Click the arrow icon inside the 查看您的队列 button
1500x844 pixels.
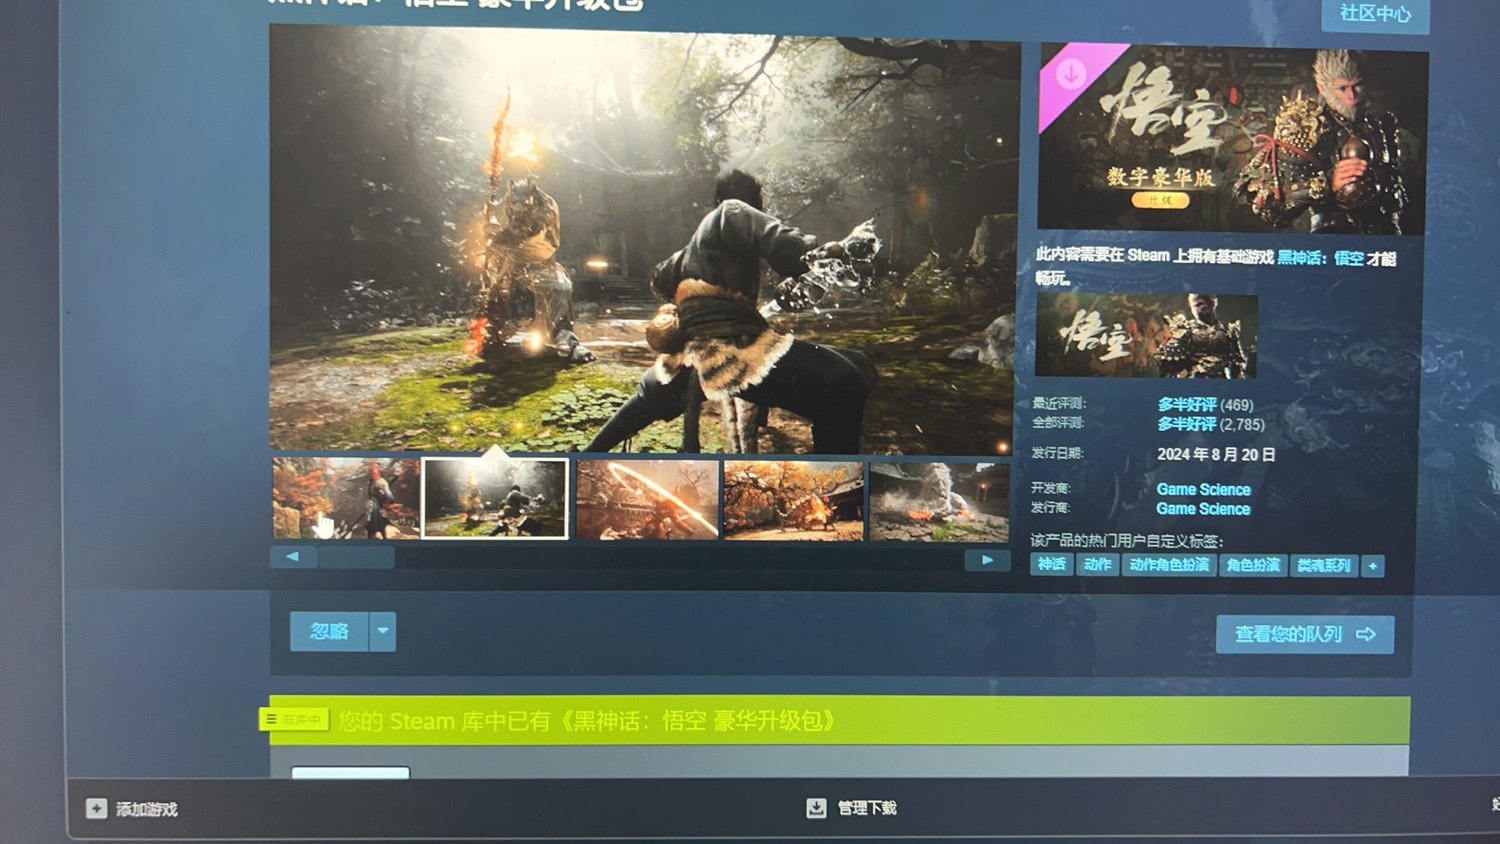[x=1364, y=634]
